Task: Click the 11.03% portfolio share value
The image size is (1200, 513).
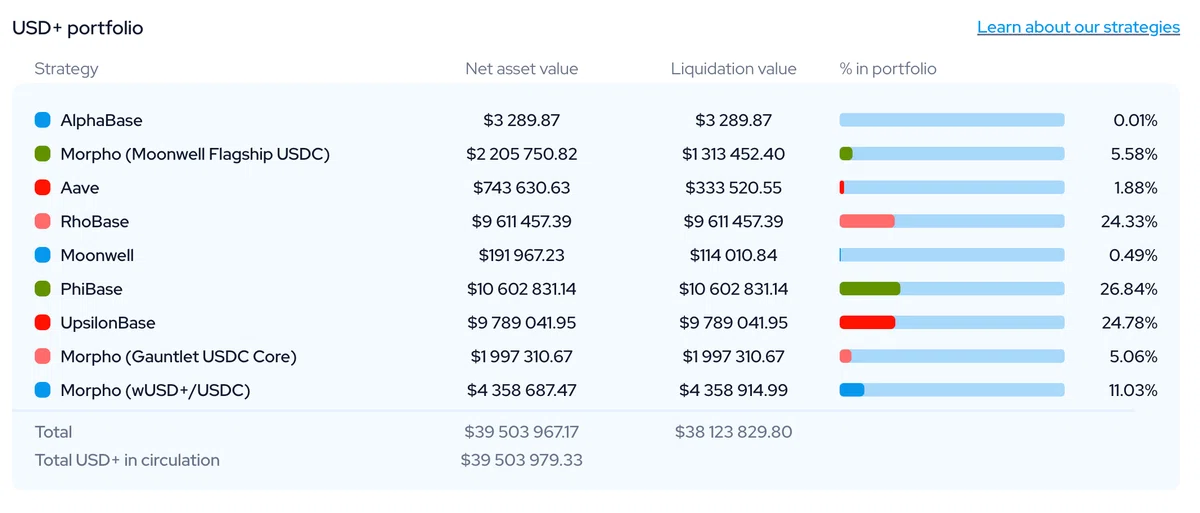Action: (x=1133, y=390)
